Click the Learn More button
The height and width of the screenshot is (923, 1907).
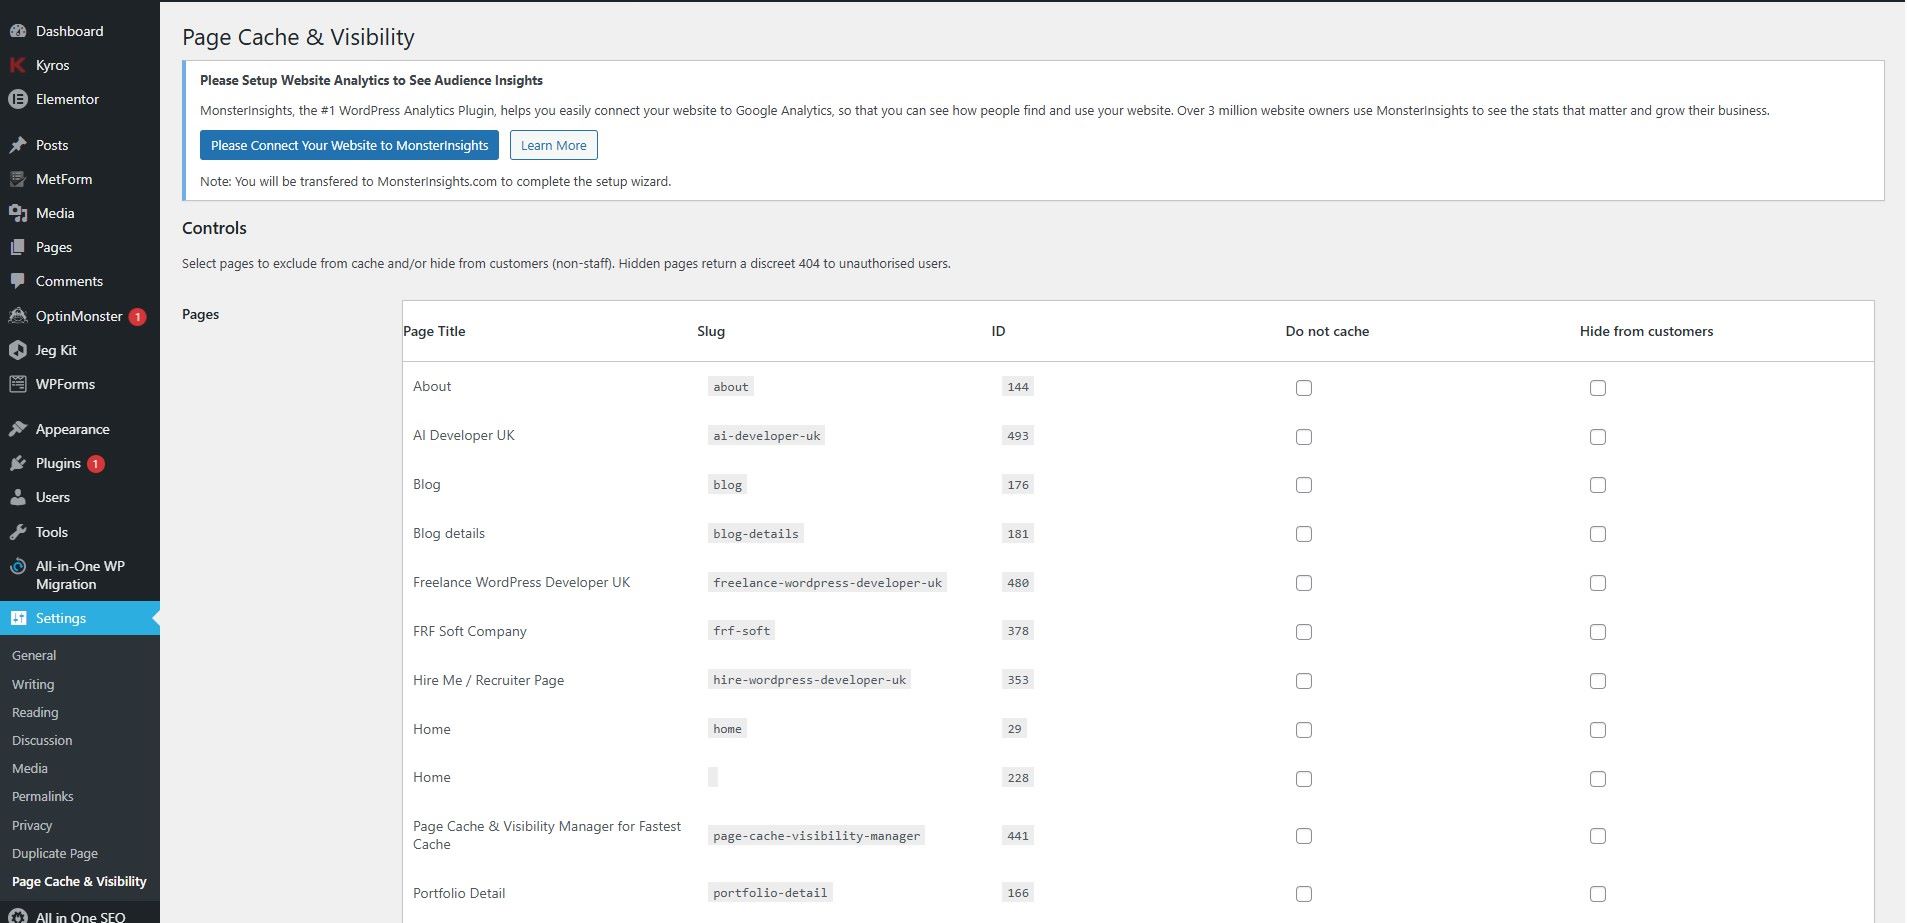[x=553, y=145]
